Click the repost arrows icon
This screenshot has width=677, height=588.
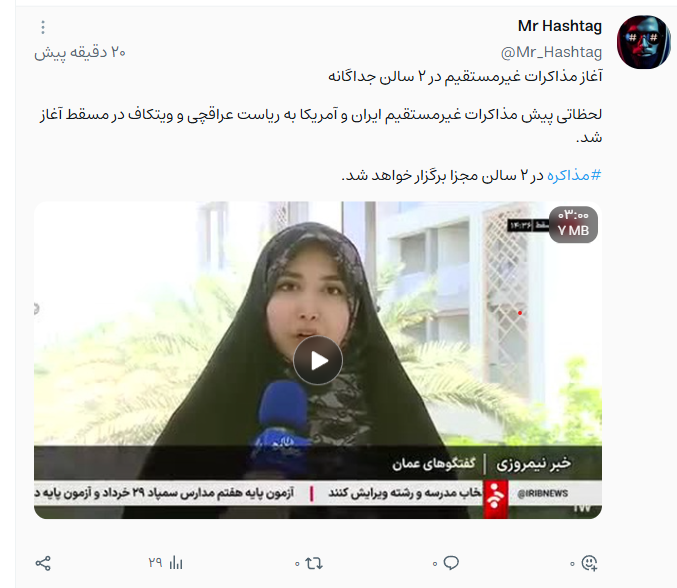click(x=314, y=563)
